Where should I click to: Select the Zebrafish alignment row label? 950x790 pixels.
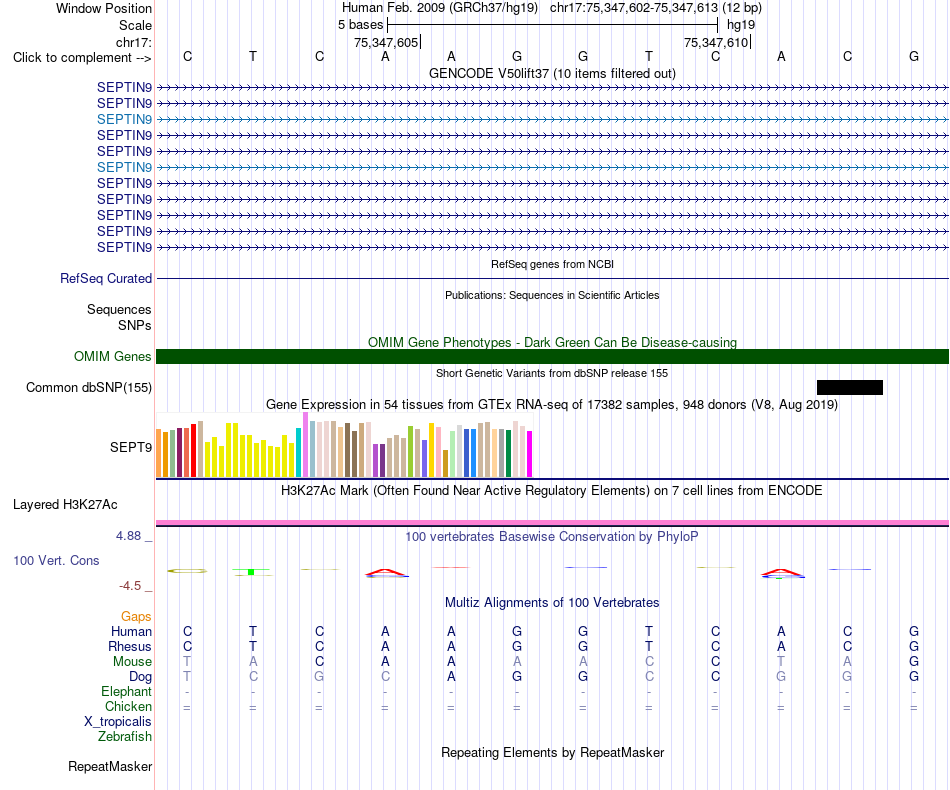(x=125, y=737)
